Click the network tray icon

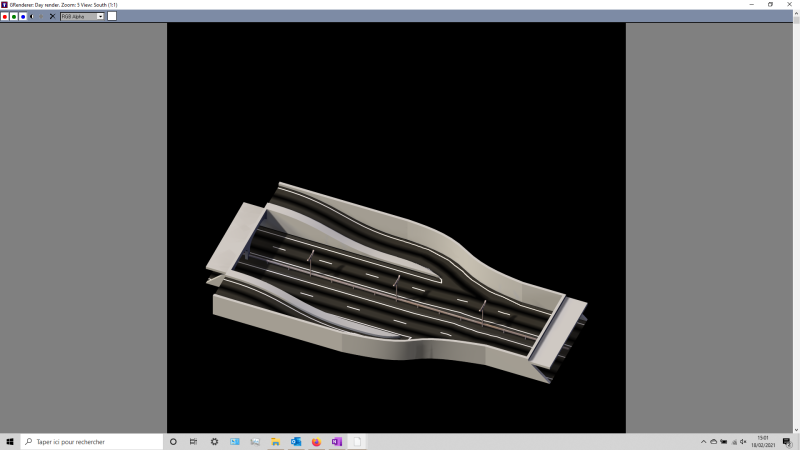[x=734, y=442]
